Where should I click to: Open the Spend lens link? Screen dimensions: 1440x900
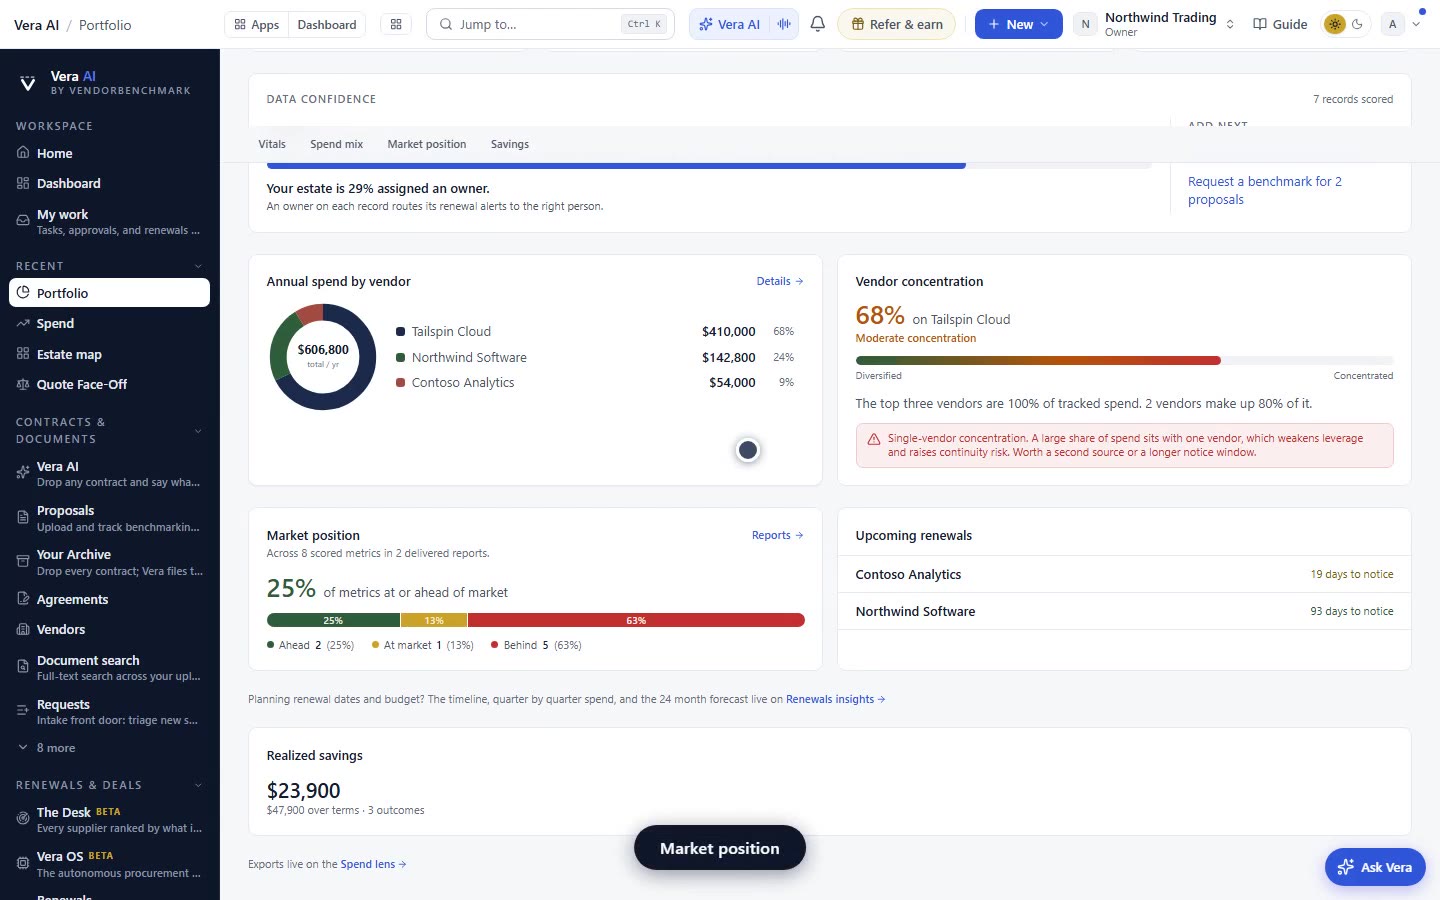click(x=373, y=864)
